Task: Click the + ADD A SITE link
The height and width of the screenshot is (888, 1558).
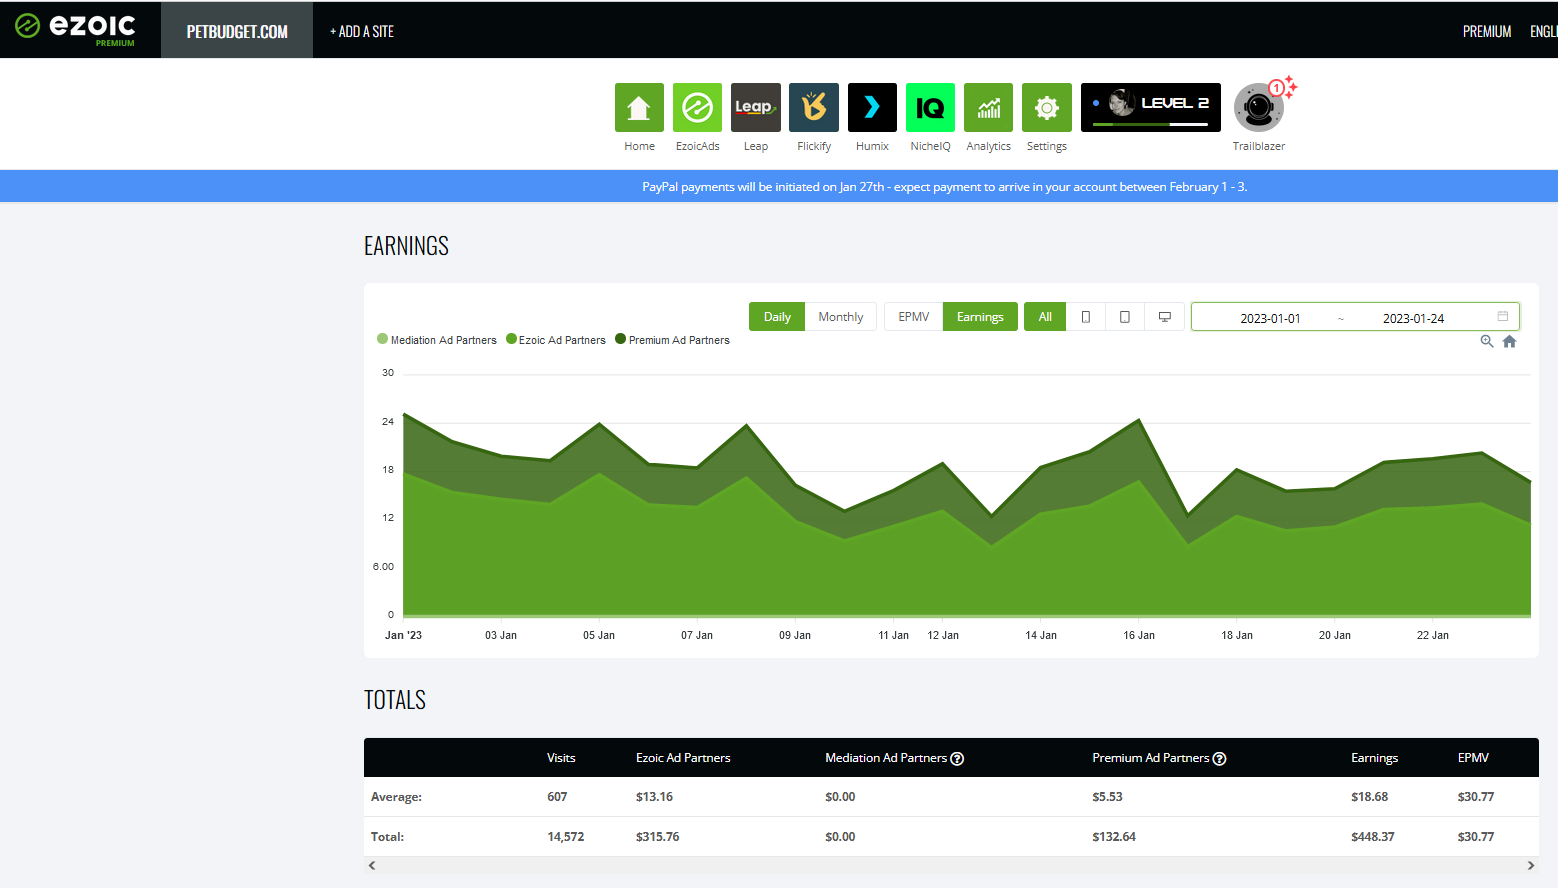Action: point(362,31)
